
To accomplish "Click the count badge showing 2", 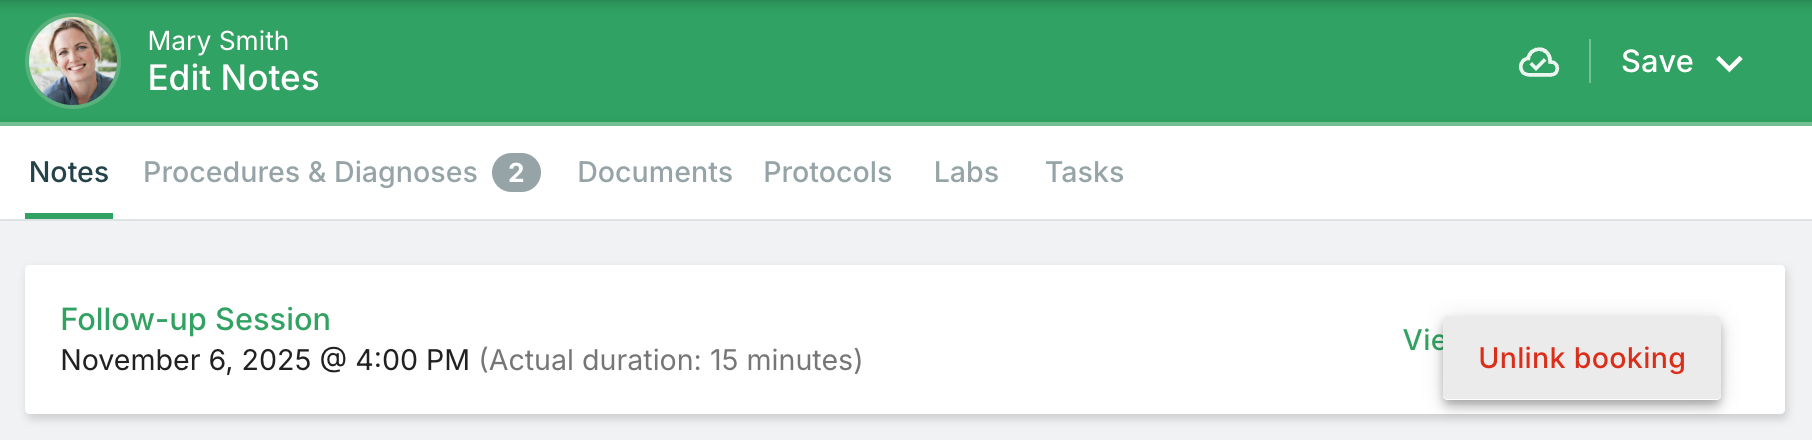I will point(516,172).
